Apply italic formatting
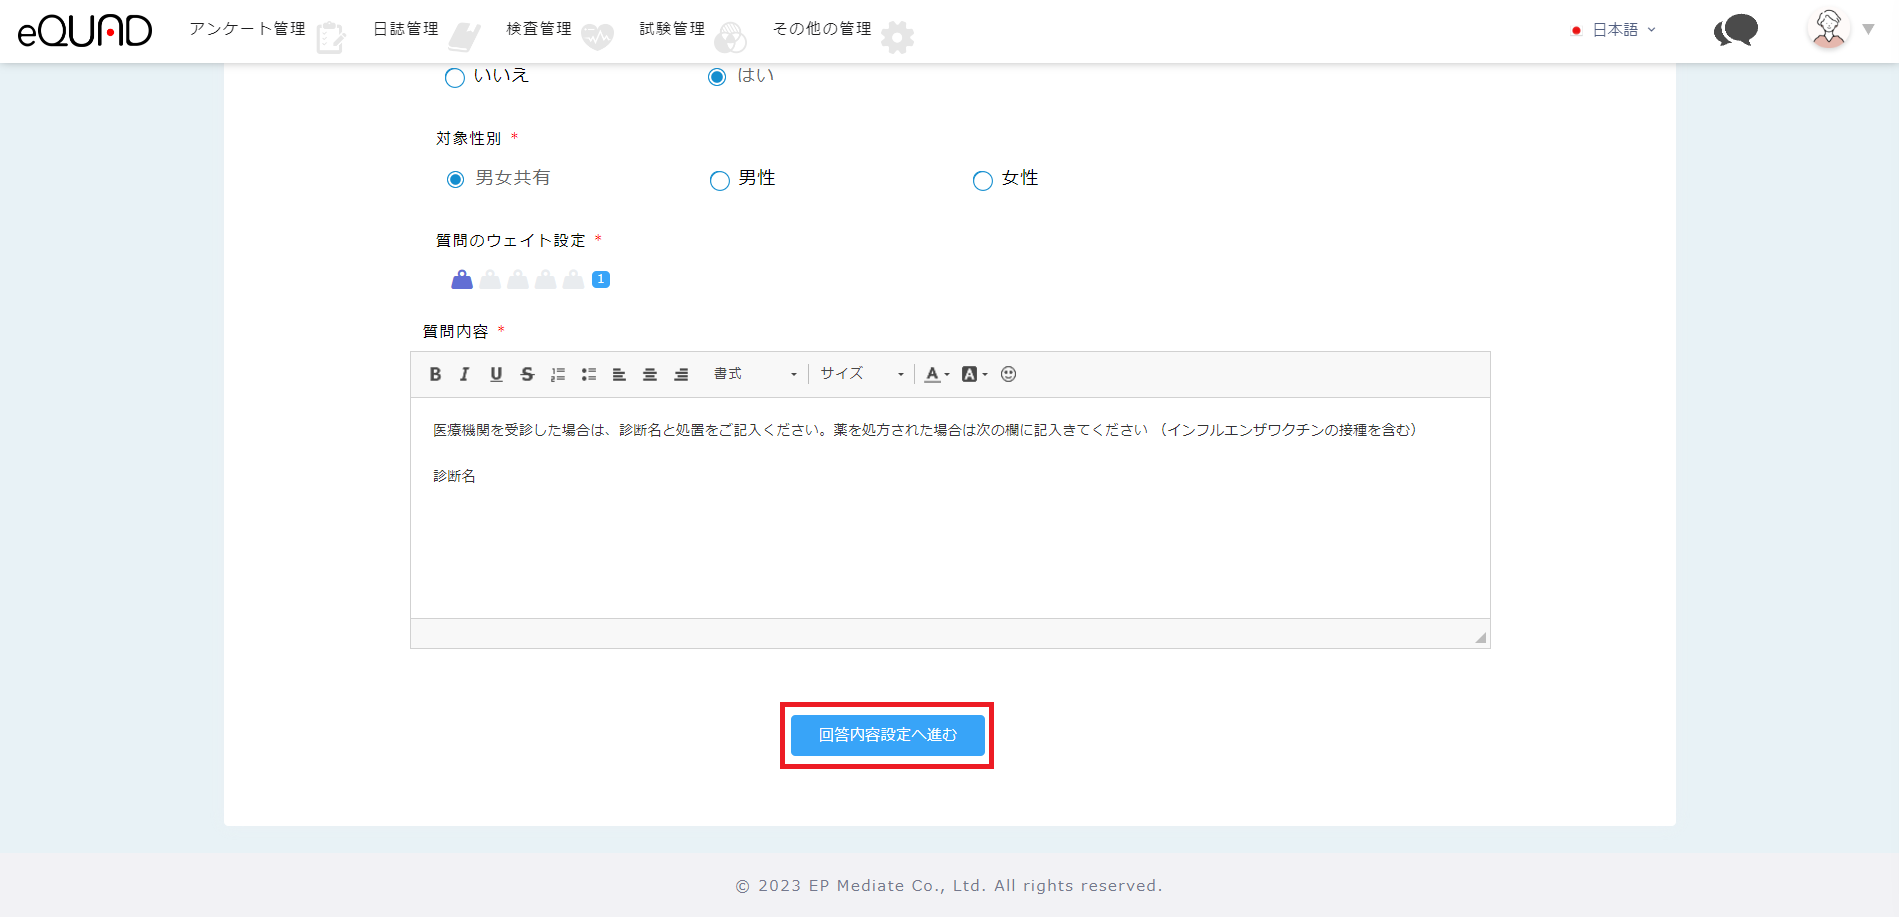This screenshot has height=917, width=1899. (x=464, y=374)
